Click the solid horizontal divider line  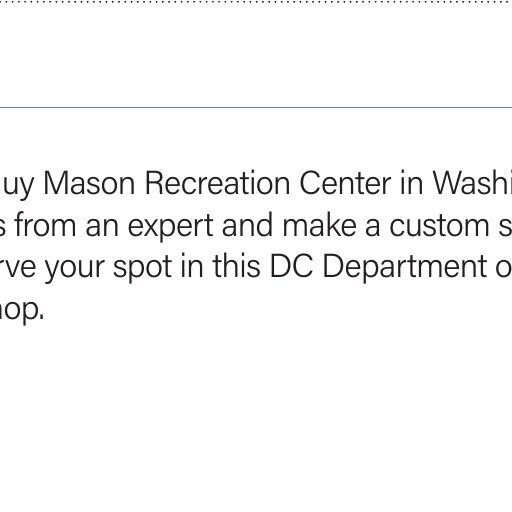[256, 107]
